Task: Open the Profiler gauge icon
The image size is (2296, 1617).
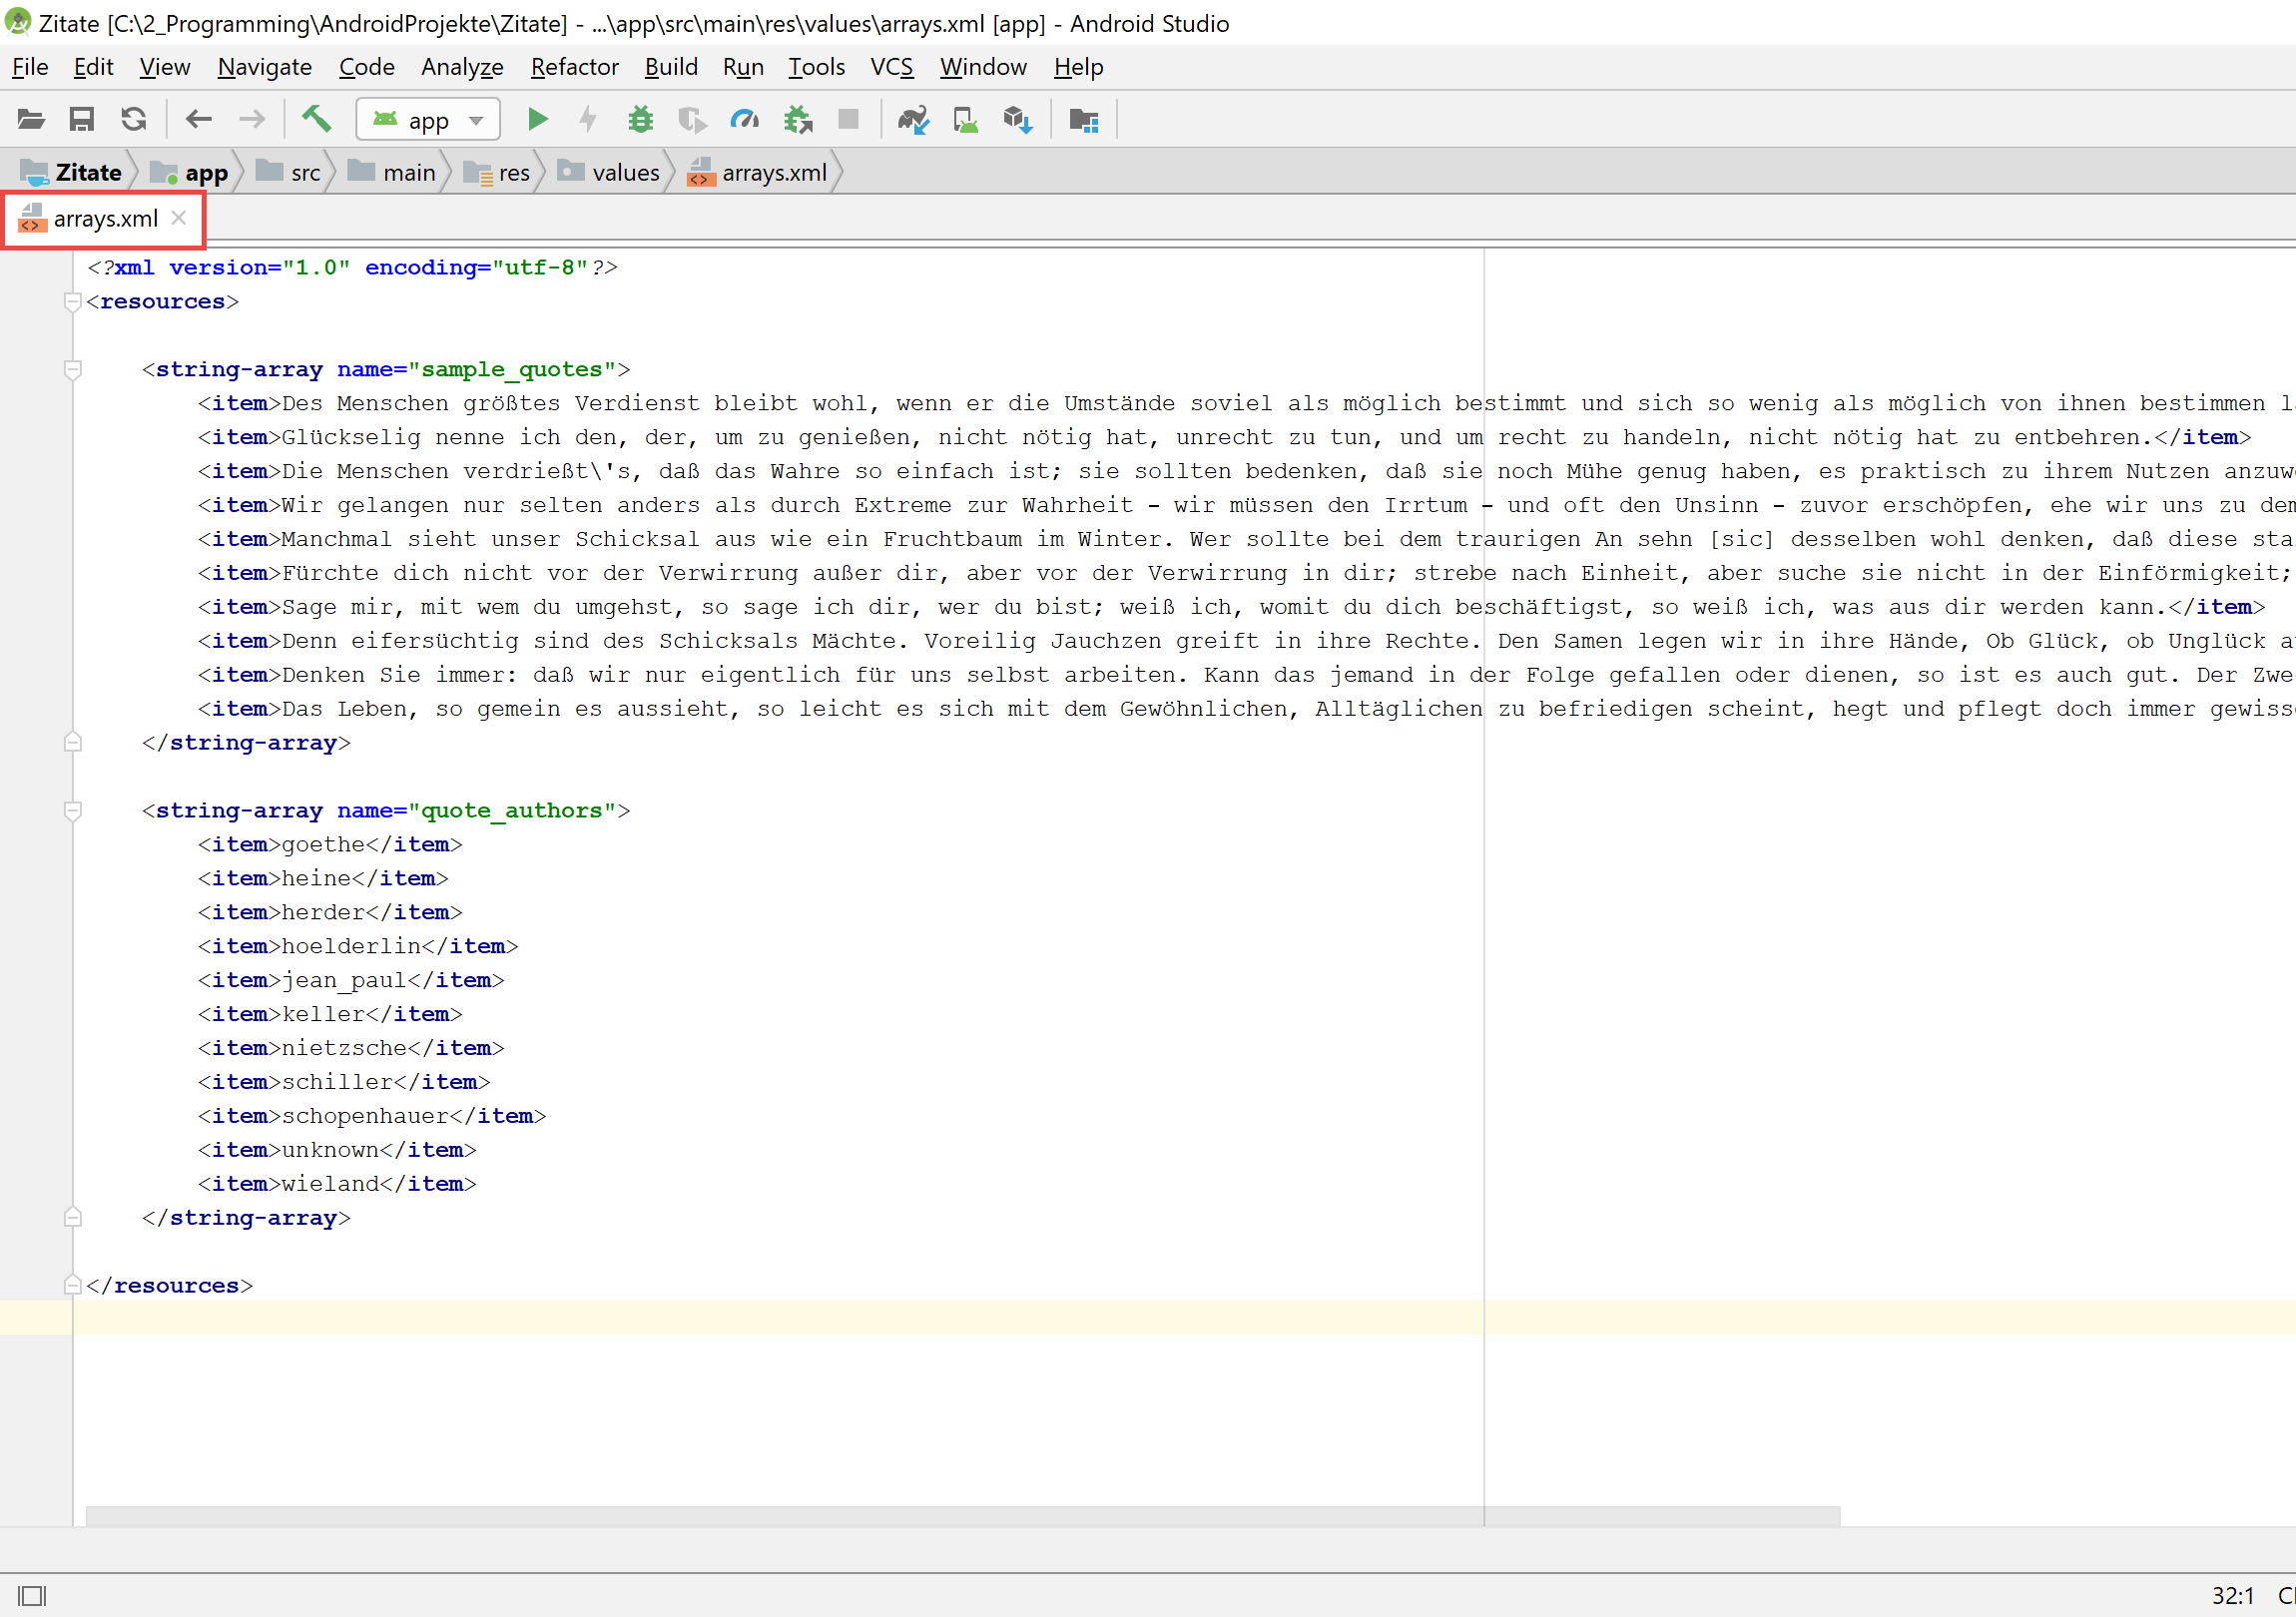Action: point(745,120)
